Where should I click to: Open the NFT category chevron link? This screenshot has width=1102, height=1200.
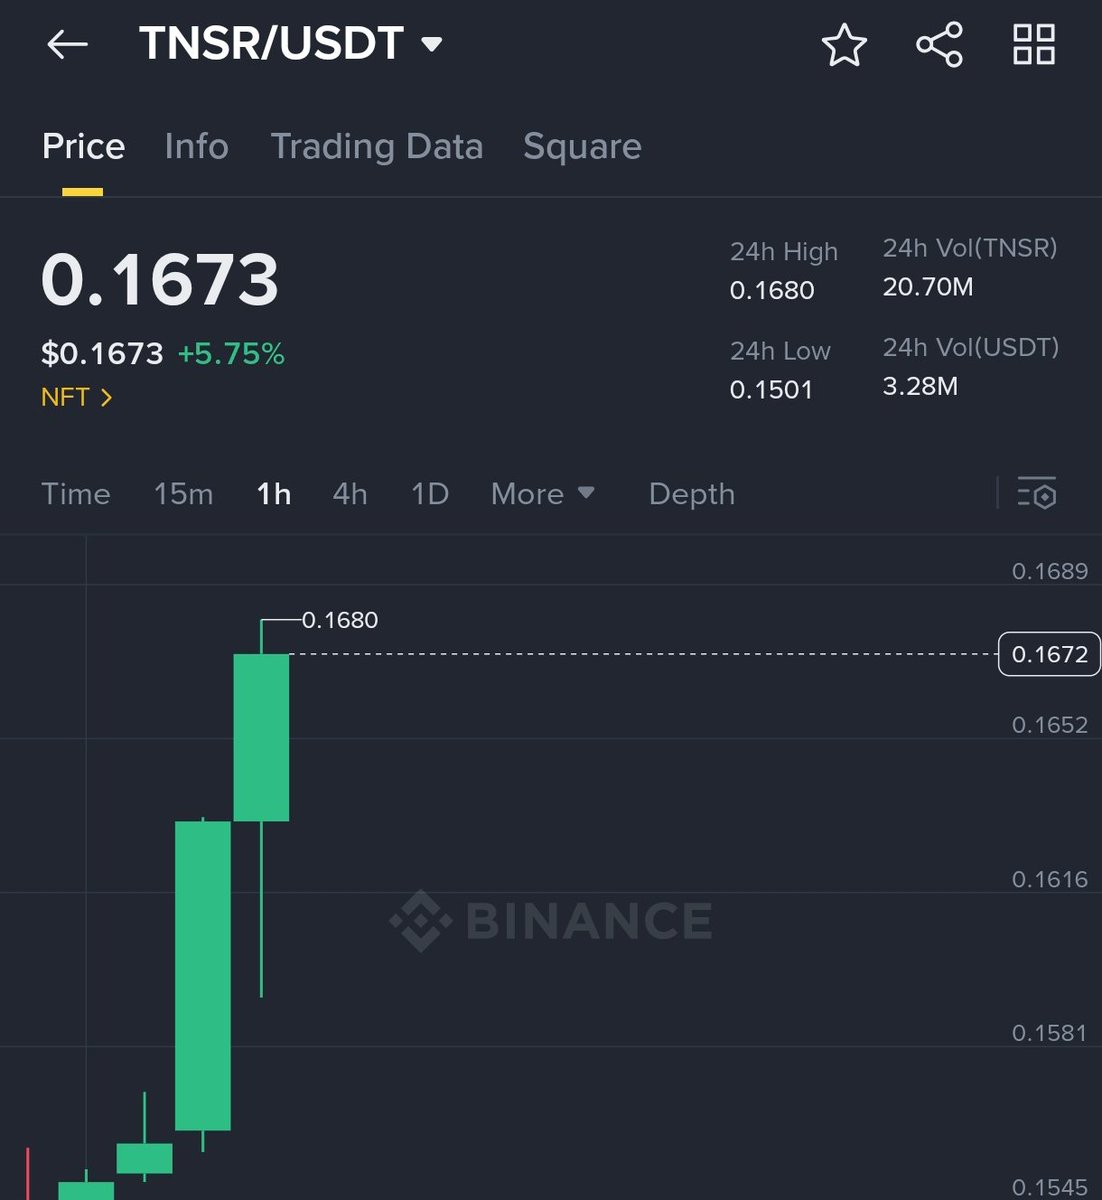77,397
